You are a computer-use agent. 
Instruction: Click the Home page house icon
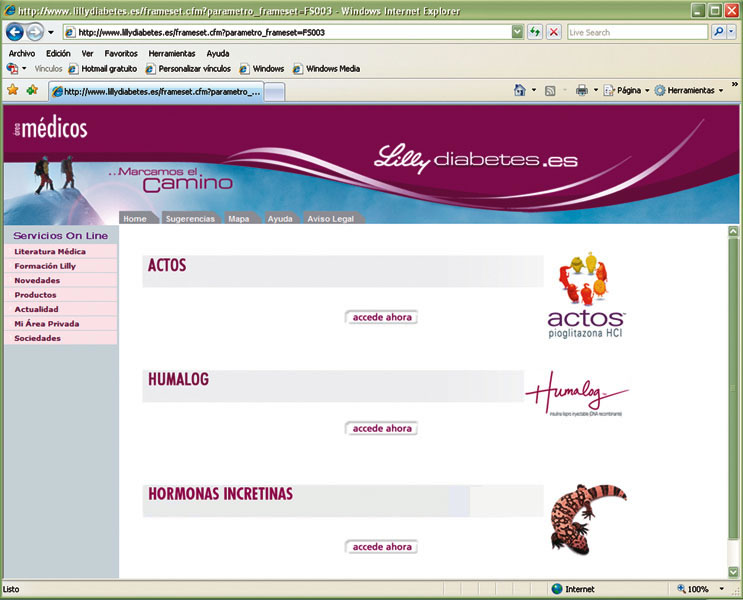point(520,90)
